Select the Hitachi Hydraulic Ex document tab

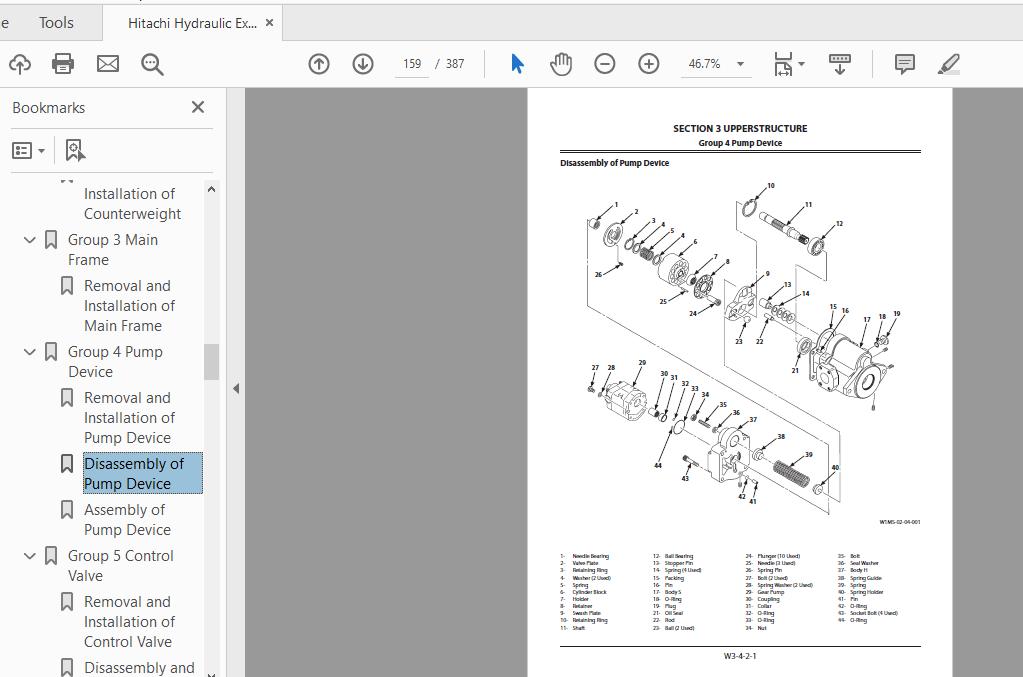(192, 22)
